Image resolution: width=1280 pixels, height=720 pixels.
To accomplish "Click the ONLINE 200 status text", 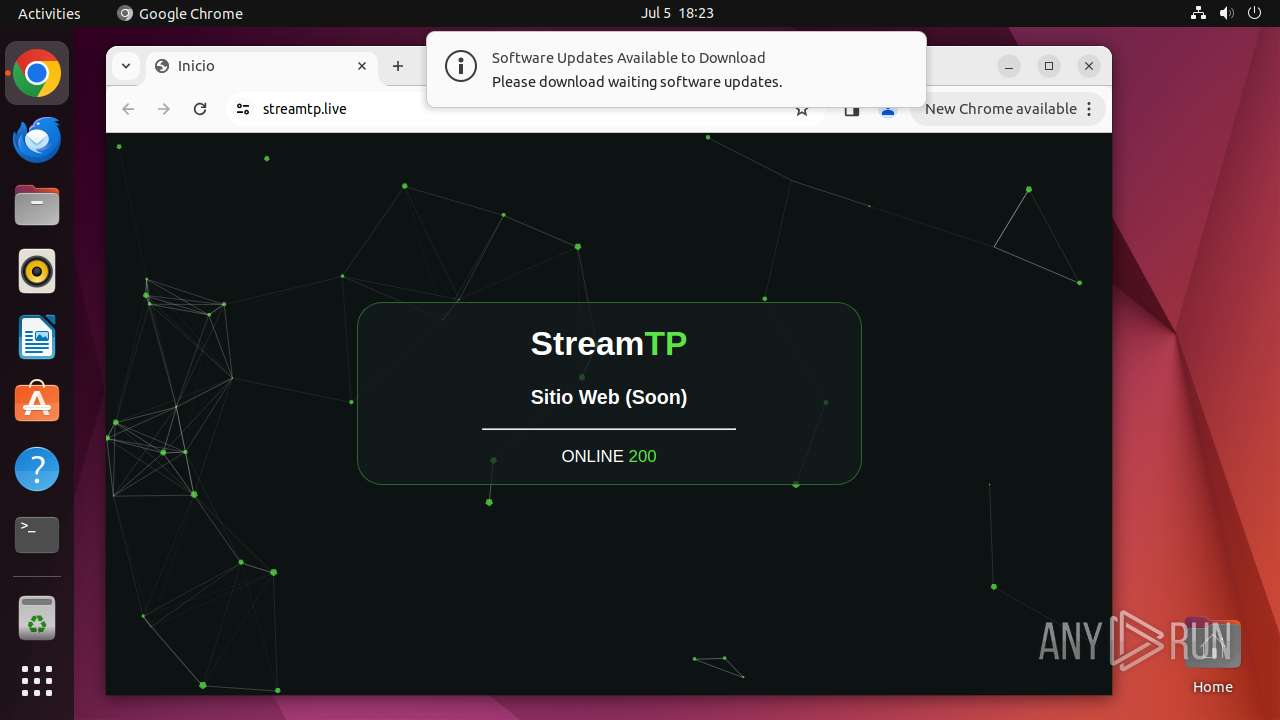I will click(609, 456).
